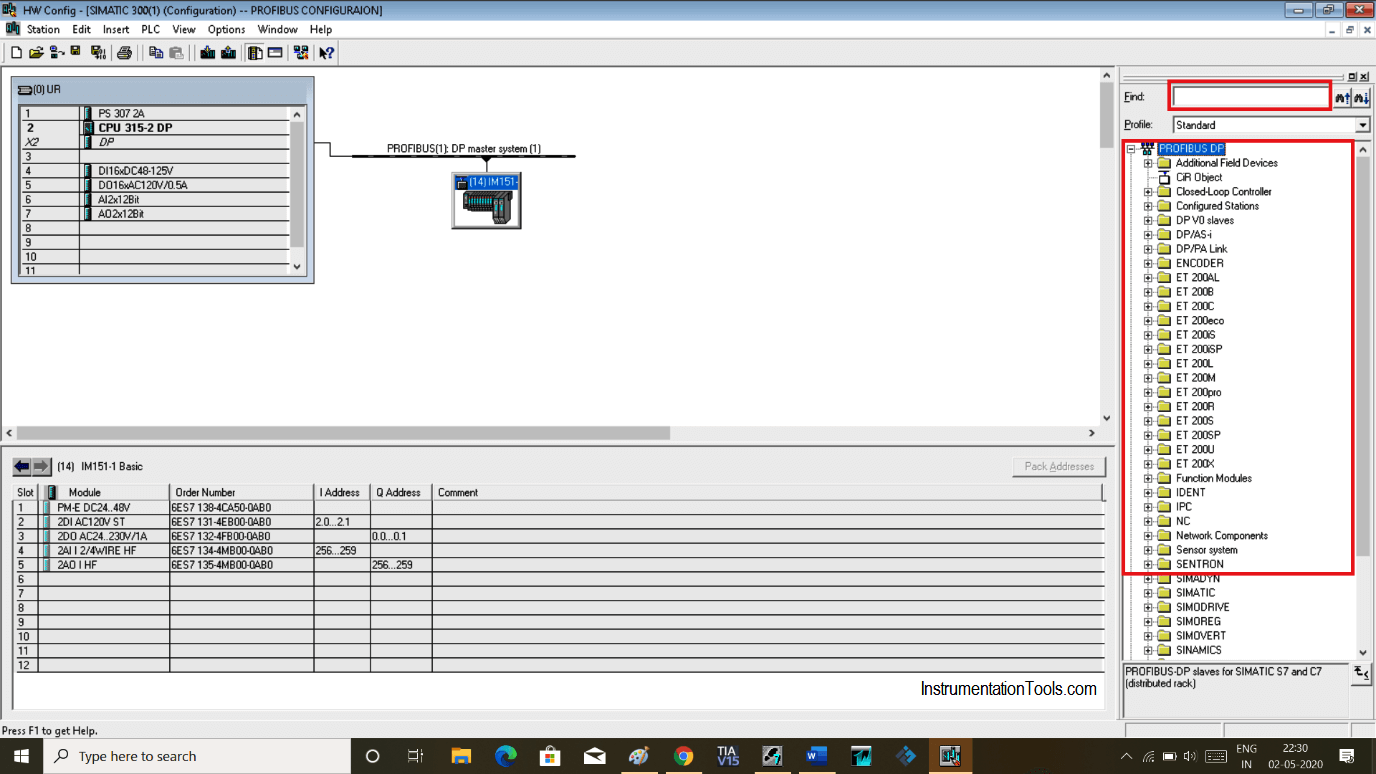Click the Configure Network toolbar icon
Screen dimensions: 1376x774
(301, 52)
